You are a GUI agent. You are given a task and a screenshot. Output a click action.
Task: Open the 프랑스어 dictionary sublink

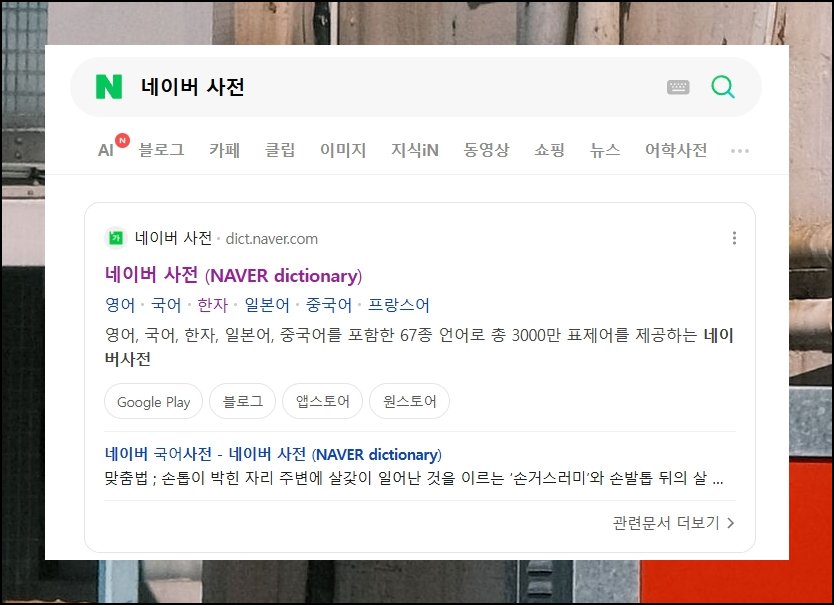[x=398, y=305]
